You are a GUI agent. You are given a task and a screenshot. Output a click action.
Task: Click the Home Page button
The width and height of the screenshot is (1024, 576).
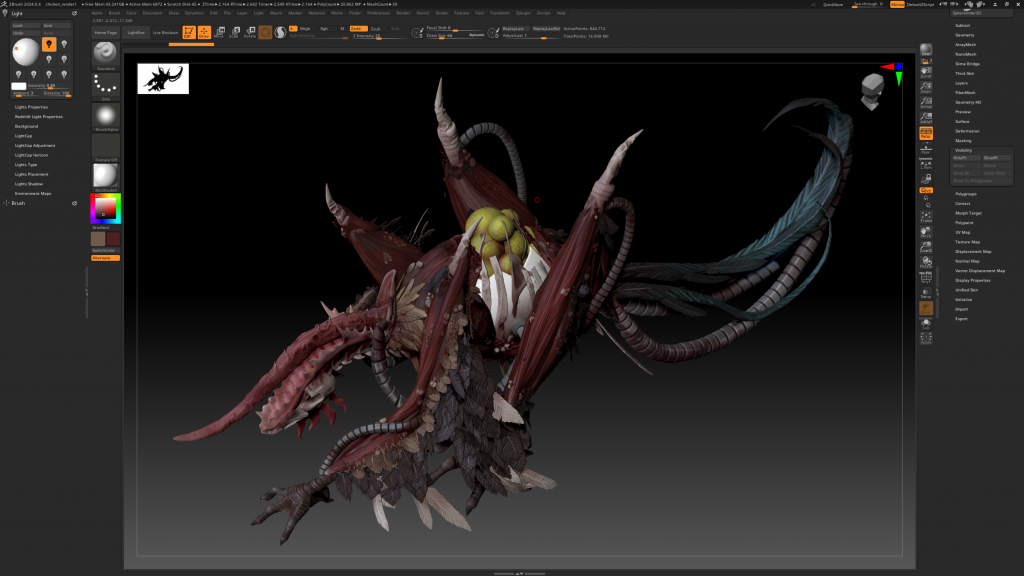coord(106,33)
